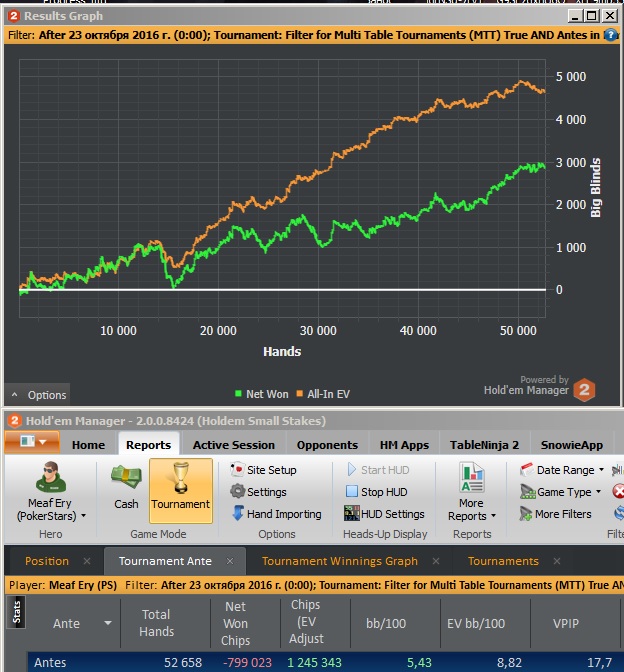Select Tournament game mode trophy

pos(180,490)
